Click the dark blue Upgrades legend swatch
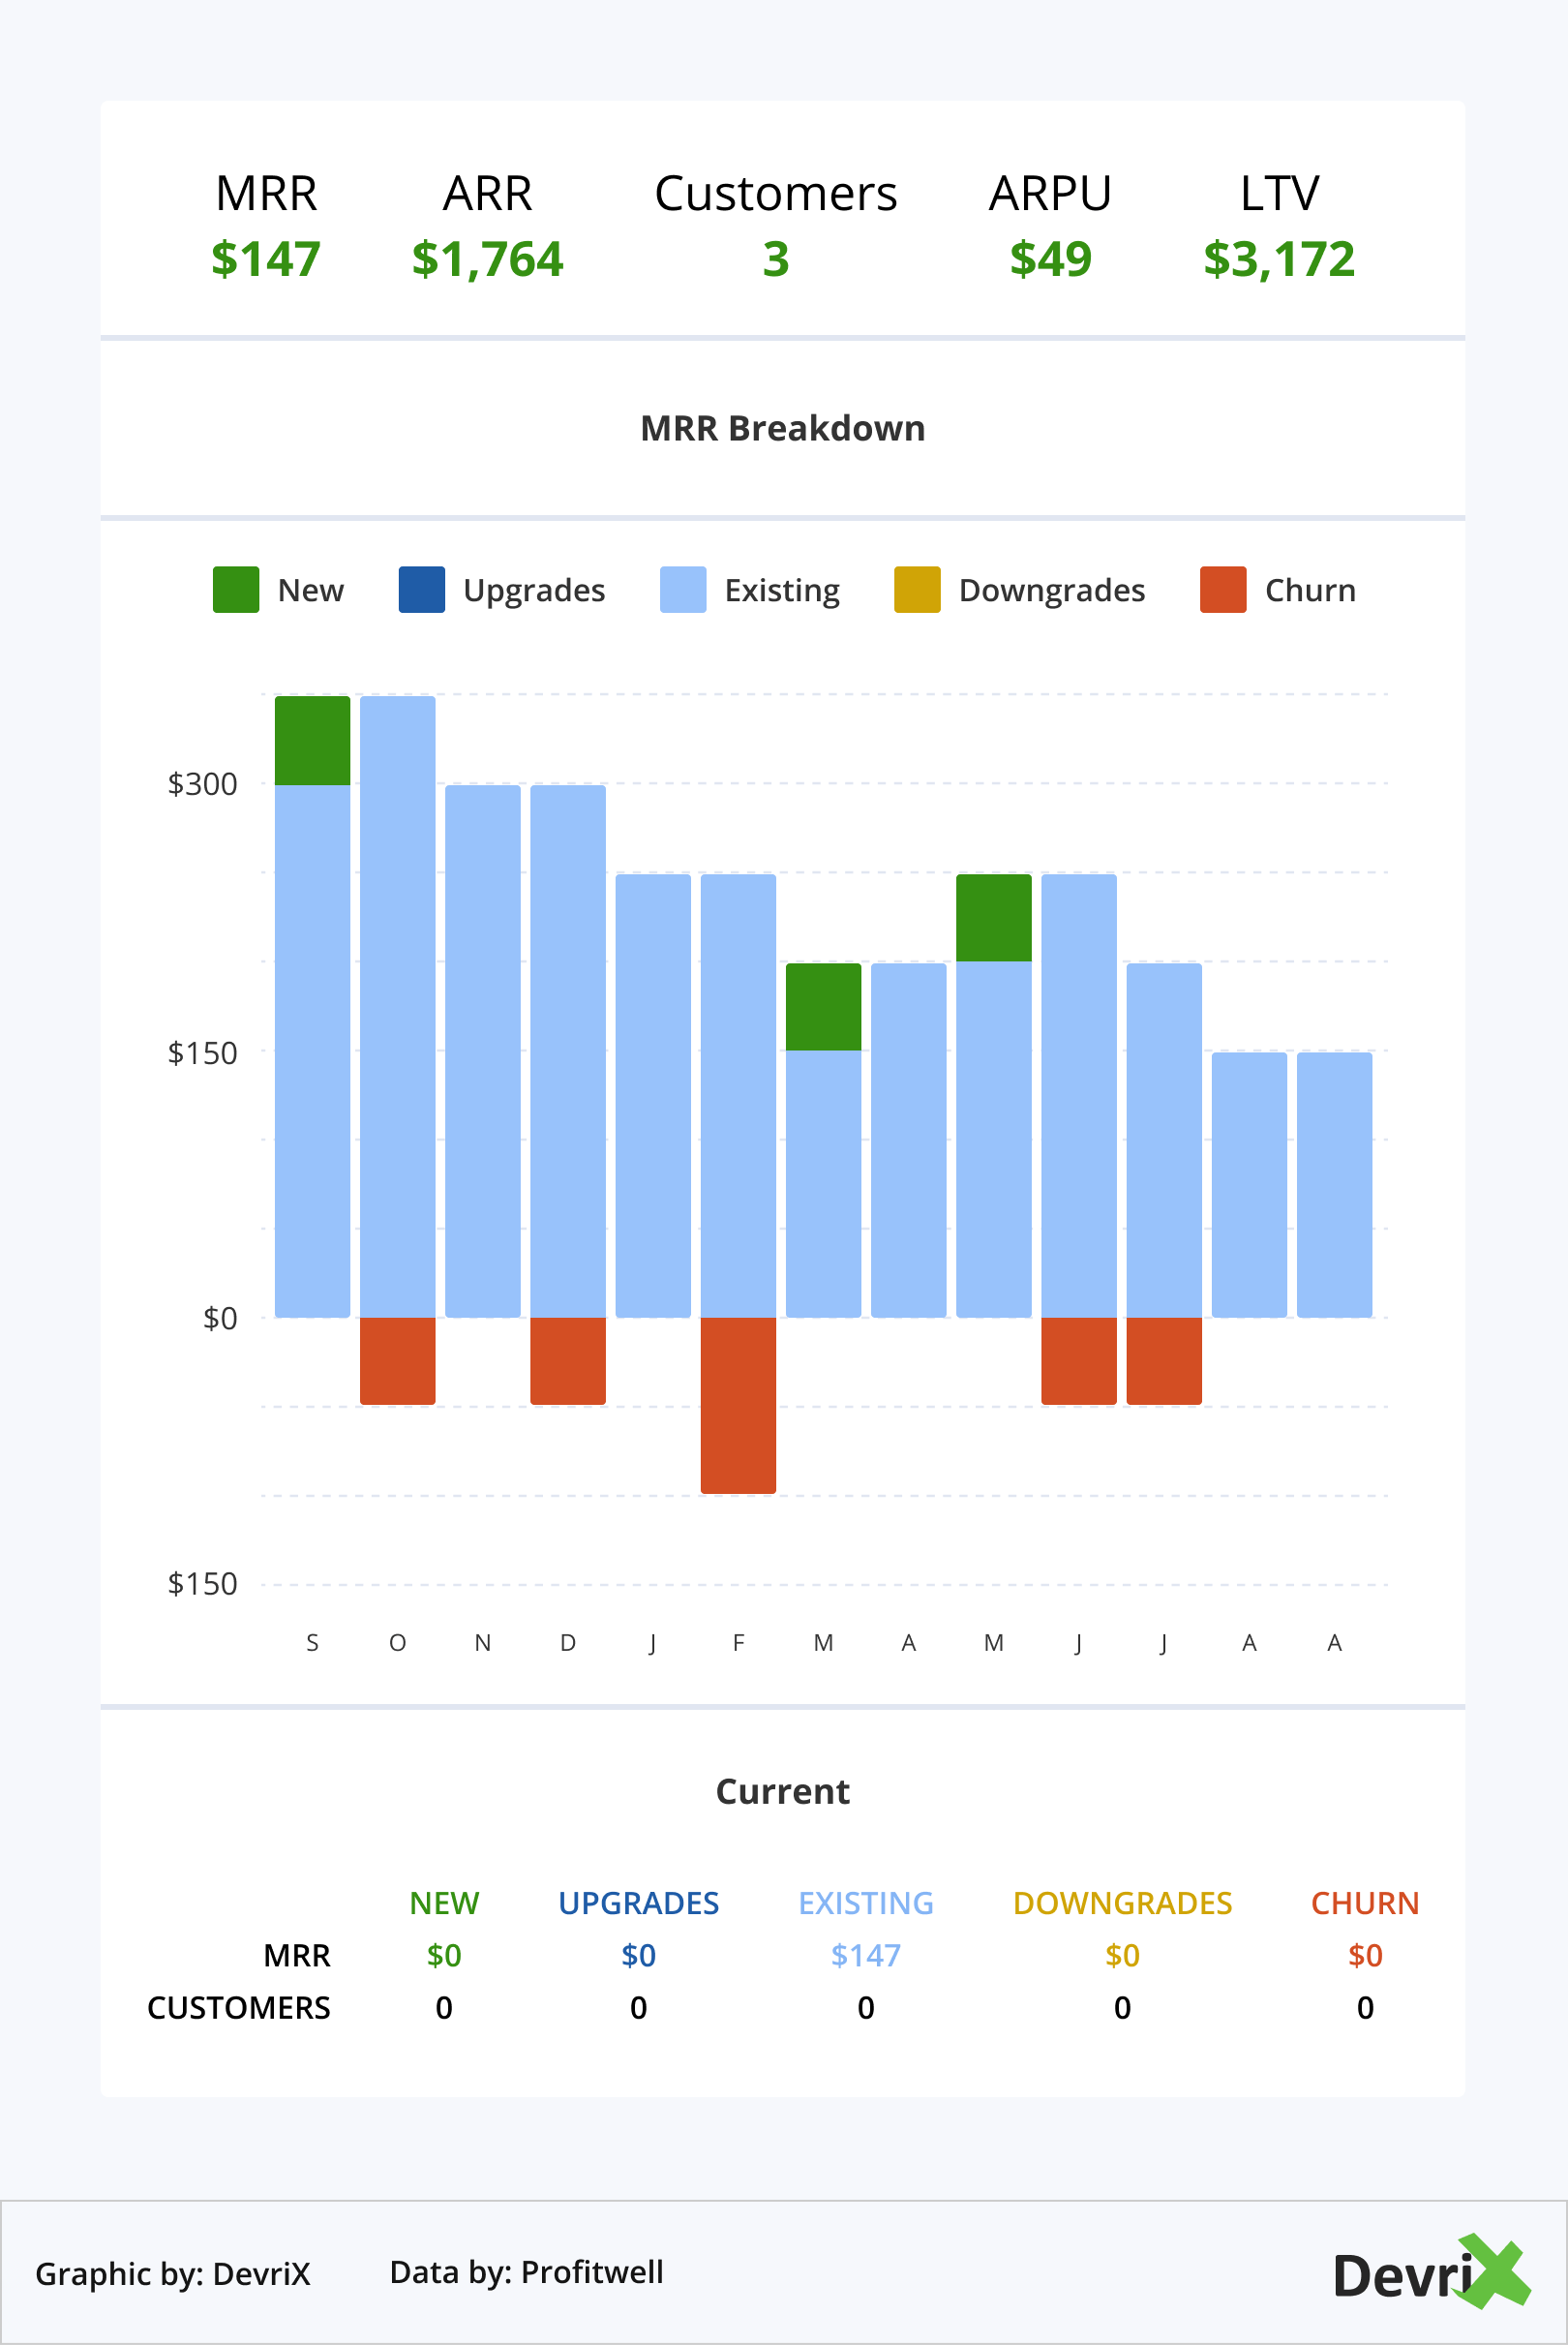This screenshot has height=2345, width=1568. [x=422, y=590]
